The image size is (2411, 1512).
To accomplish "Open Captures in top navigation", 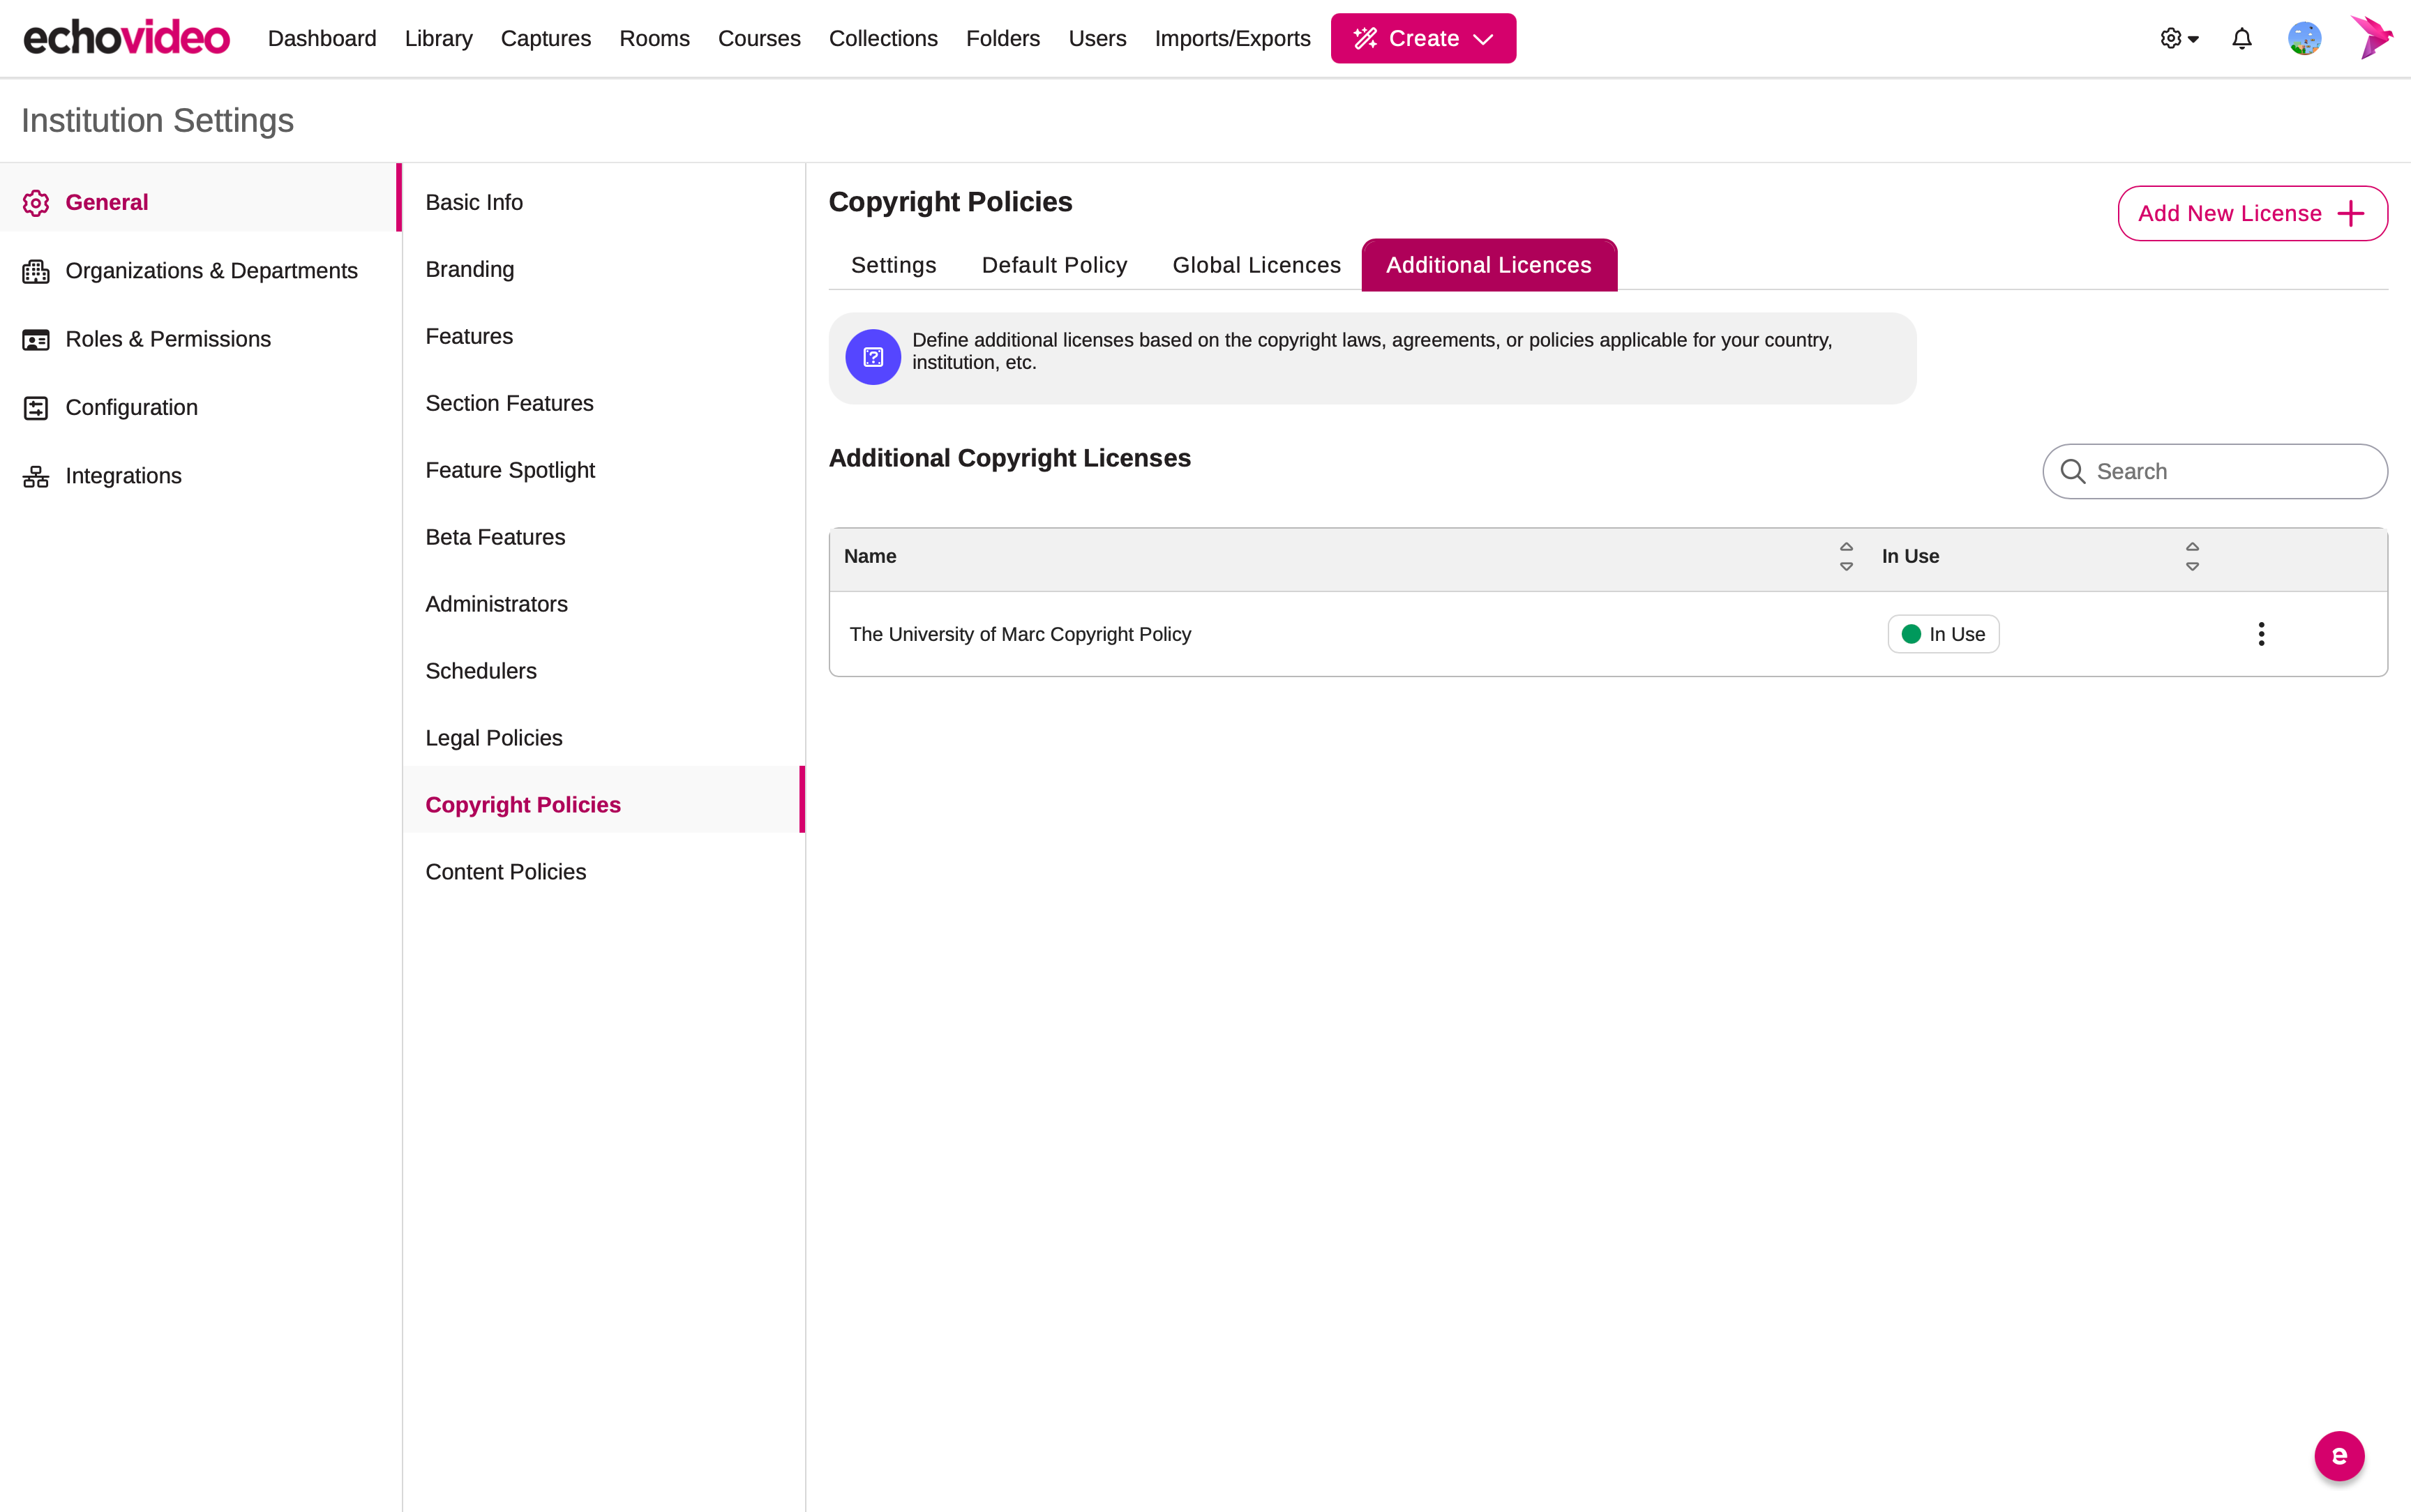I will tap(546, 38).
